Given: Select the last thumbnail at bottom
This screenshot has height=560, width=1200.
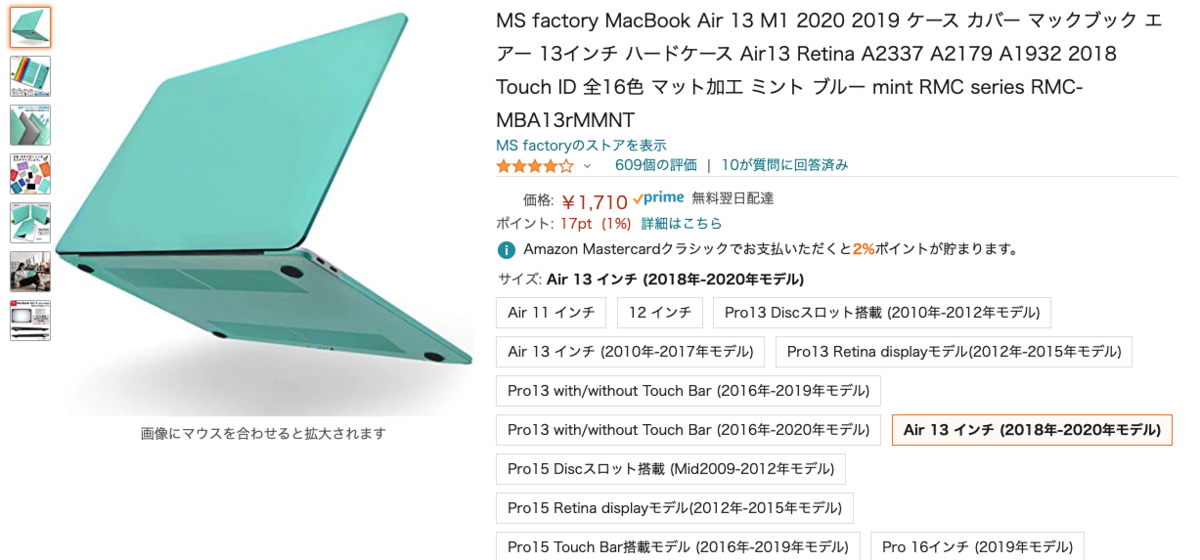Looking at the screenshot, I should pyautogui.click(x=30, y=320).
